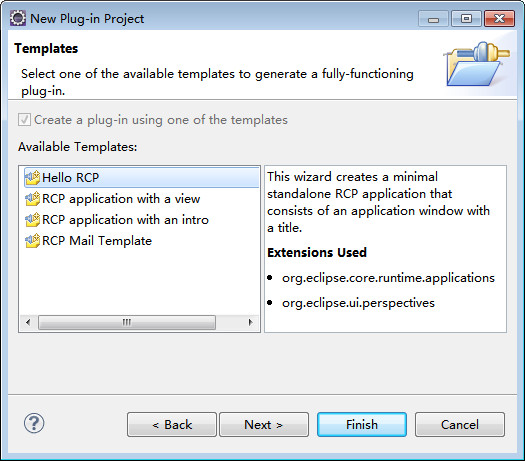
Task: Click the RCP Mail Template icon
Action: pyautogui.click(x=32, y=241)
